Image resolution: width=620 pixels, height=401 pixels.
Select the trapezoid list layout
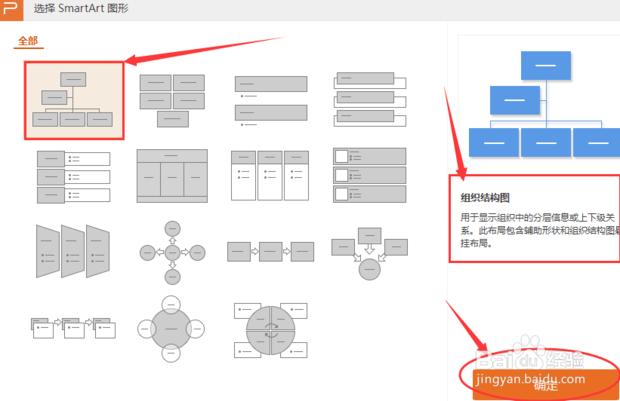(x=73, y=252)
